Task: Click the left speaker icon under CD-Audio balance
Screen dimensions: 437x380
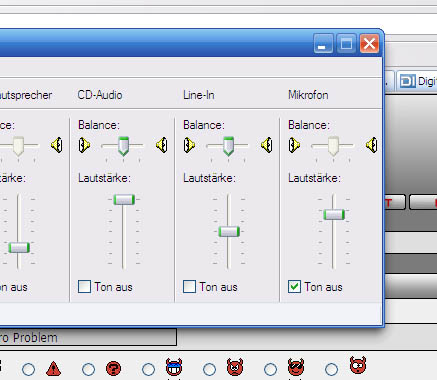Action: 84,145
